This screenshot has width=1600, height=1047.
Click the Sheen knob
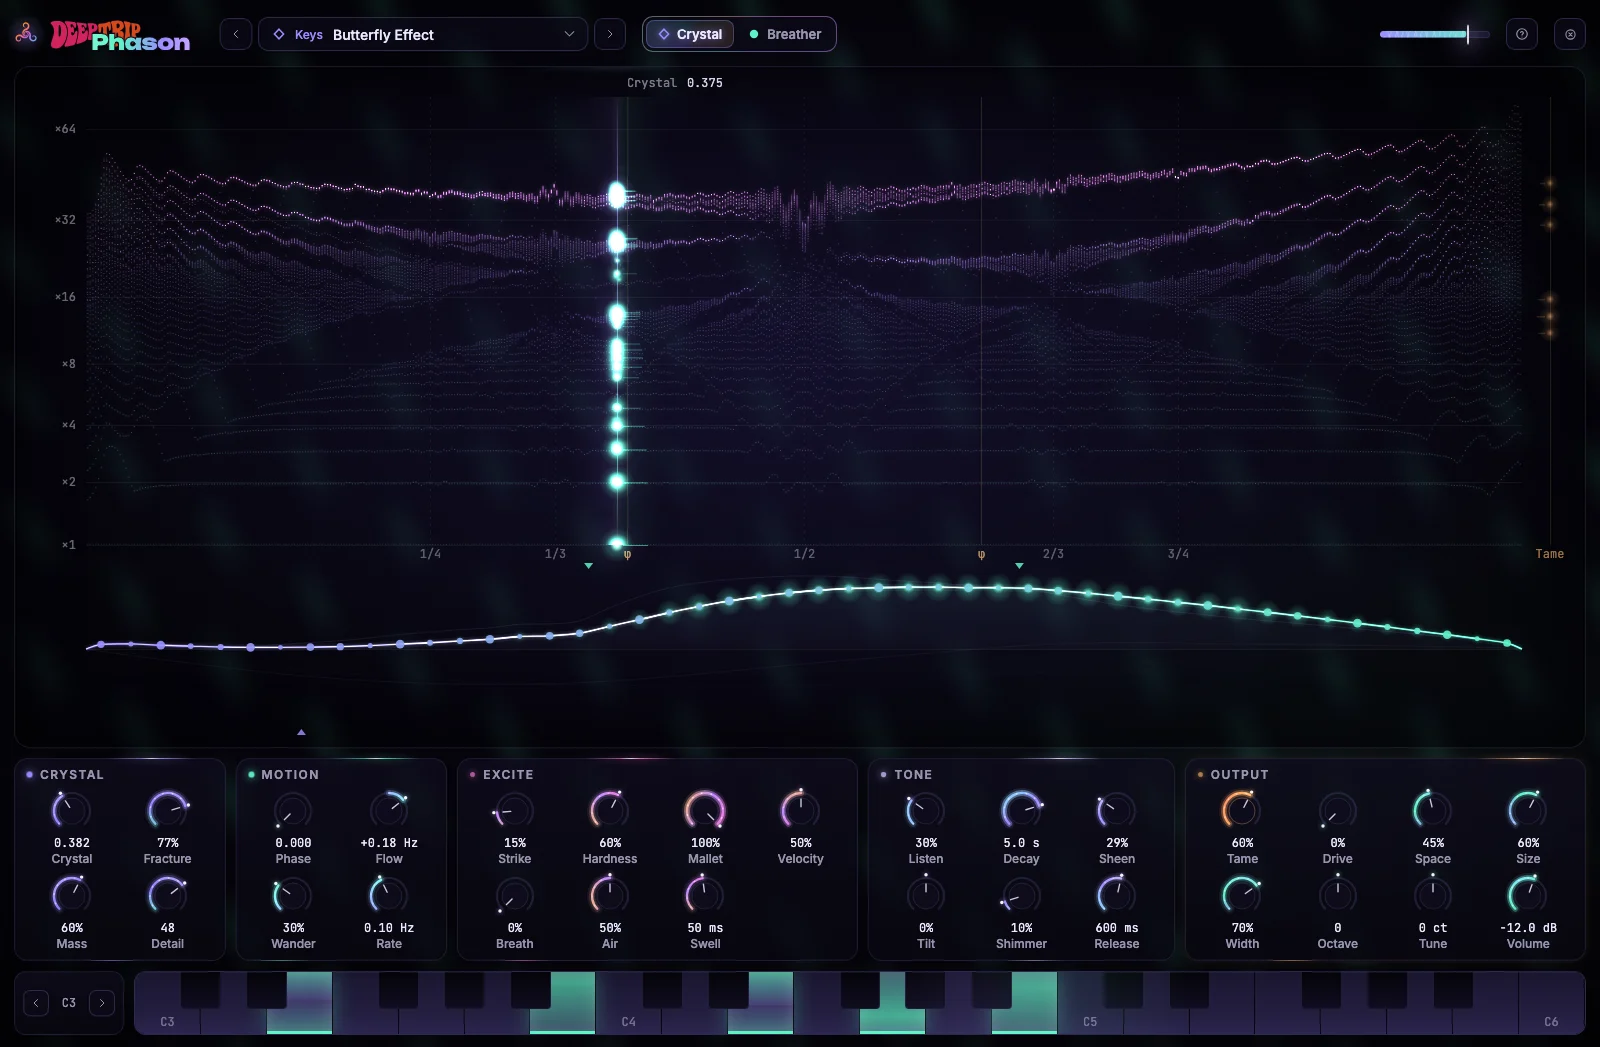click(1116, 810)
